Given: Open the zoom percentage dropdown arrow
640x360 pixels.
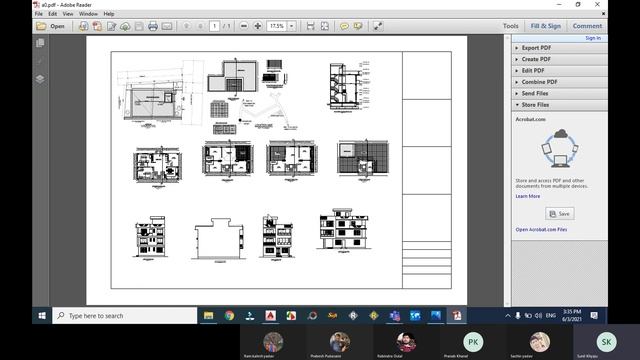Looking at the screenshot, I should point(292,26).
